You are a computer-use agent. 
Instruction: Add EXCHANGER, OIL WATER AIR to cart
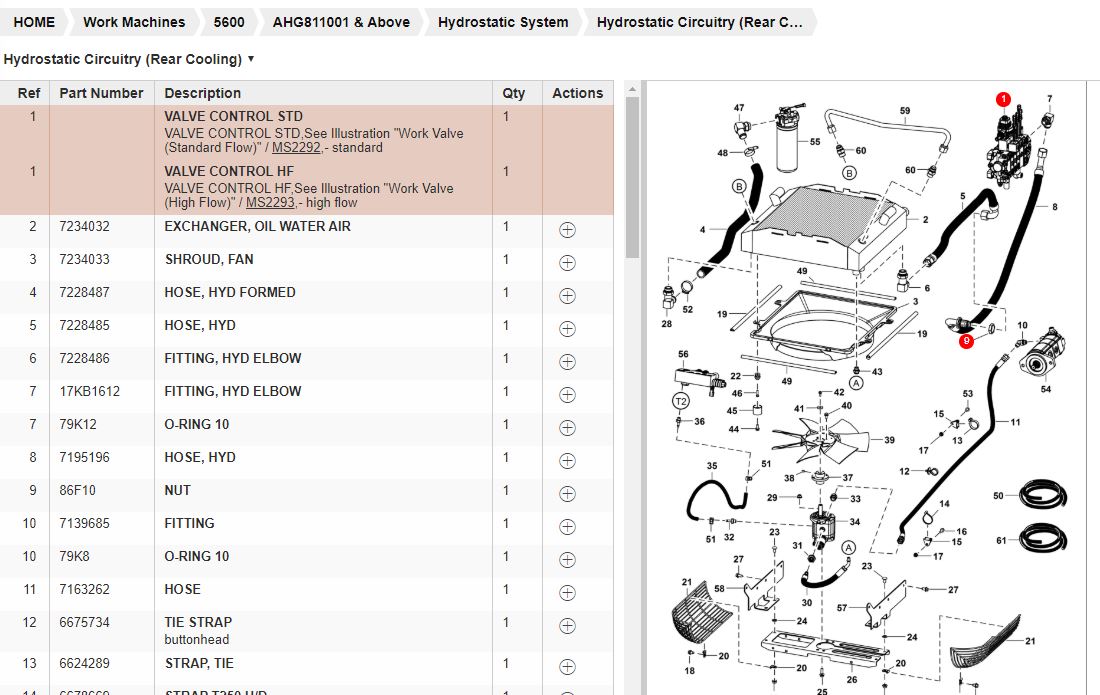click(x=568, y=230)
